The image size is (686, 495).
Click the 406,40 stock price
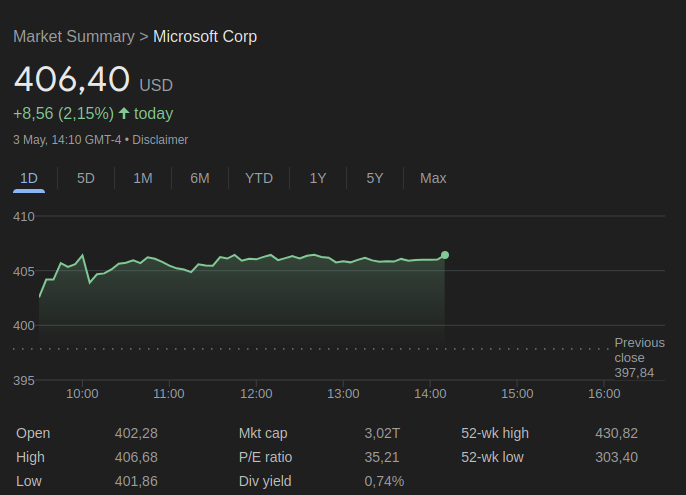[x=72, y=79]
